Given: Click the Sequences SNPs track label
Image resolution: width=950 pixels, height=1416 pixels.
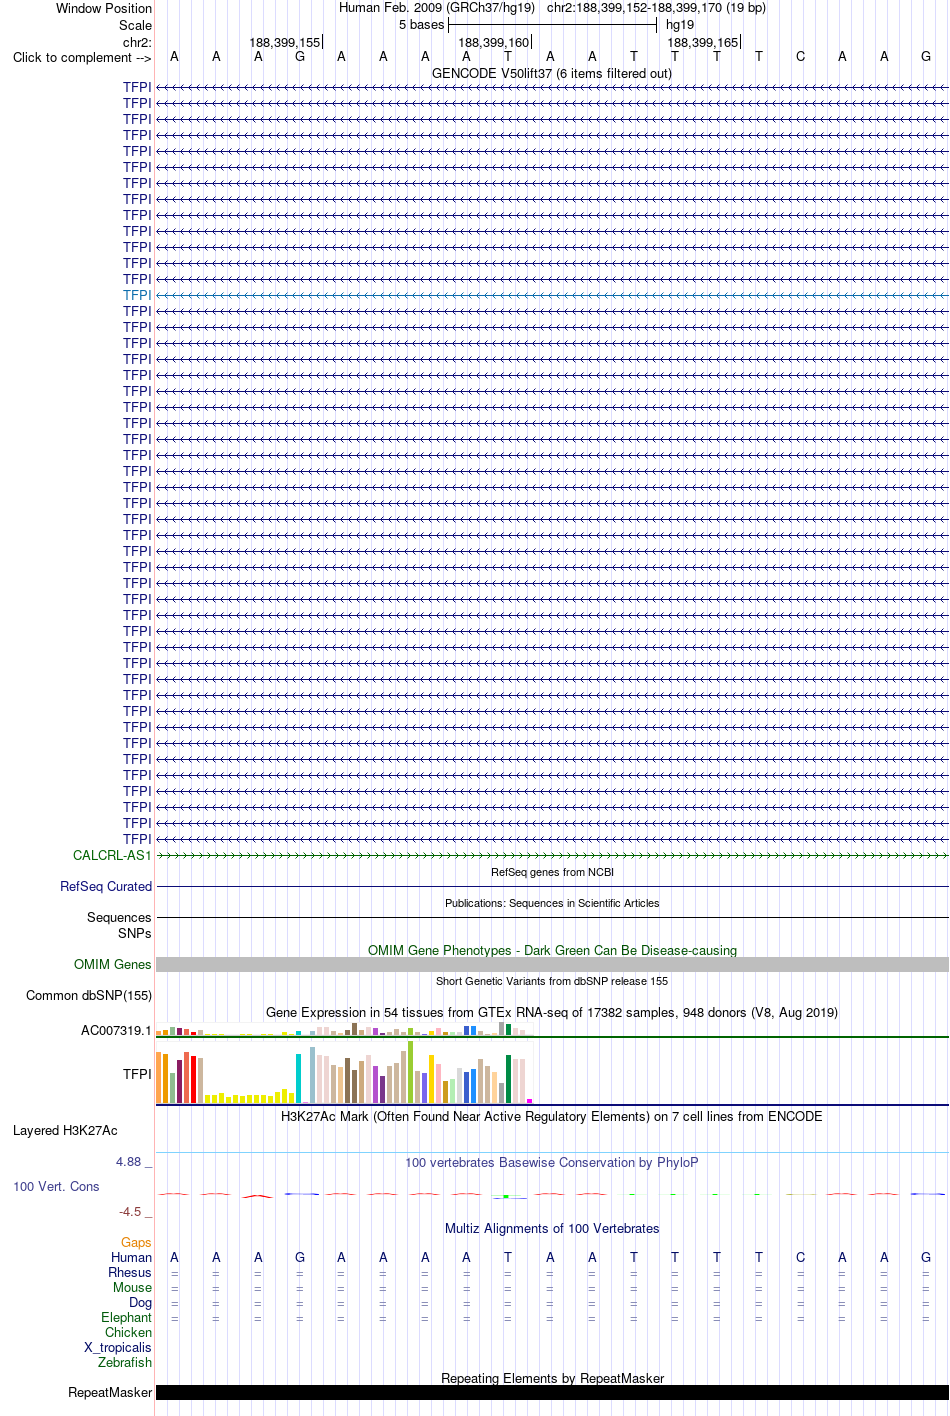Looking at the screenshot, I should coord(119,925).
